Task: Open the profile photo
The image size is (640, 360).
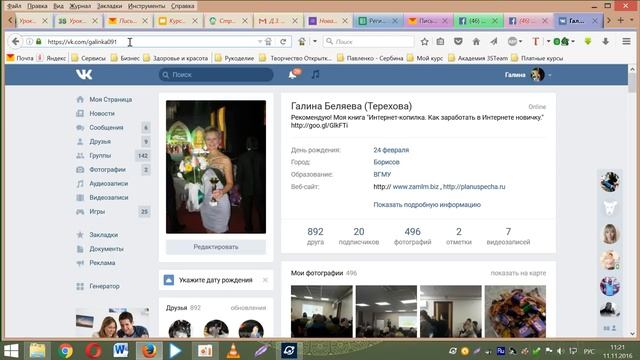Action: click(x=216, y=167)
